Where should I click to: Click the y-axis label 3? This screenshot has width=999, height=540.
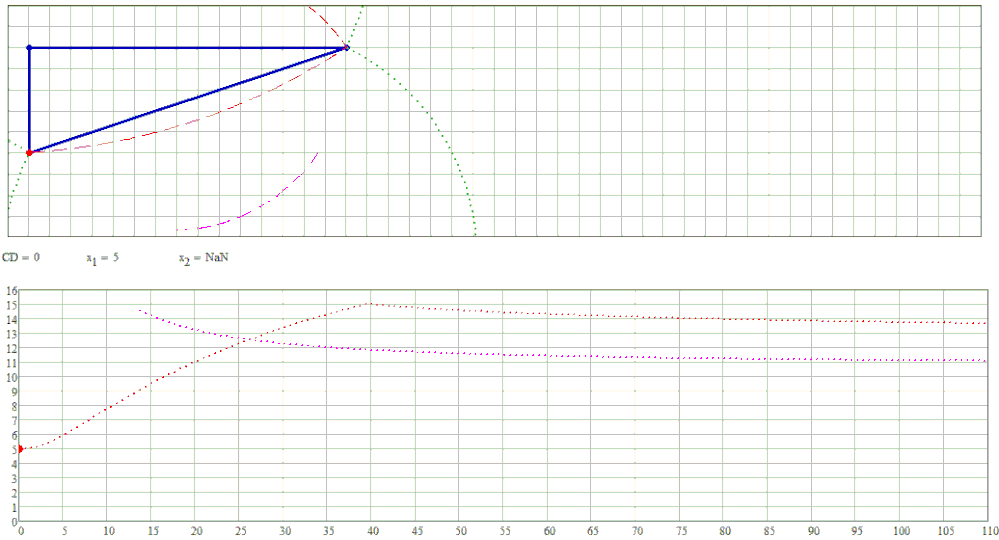[x=13, y=478]
